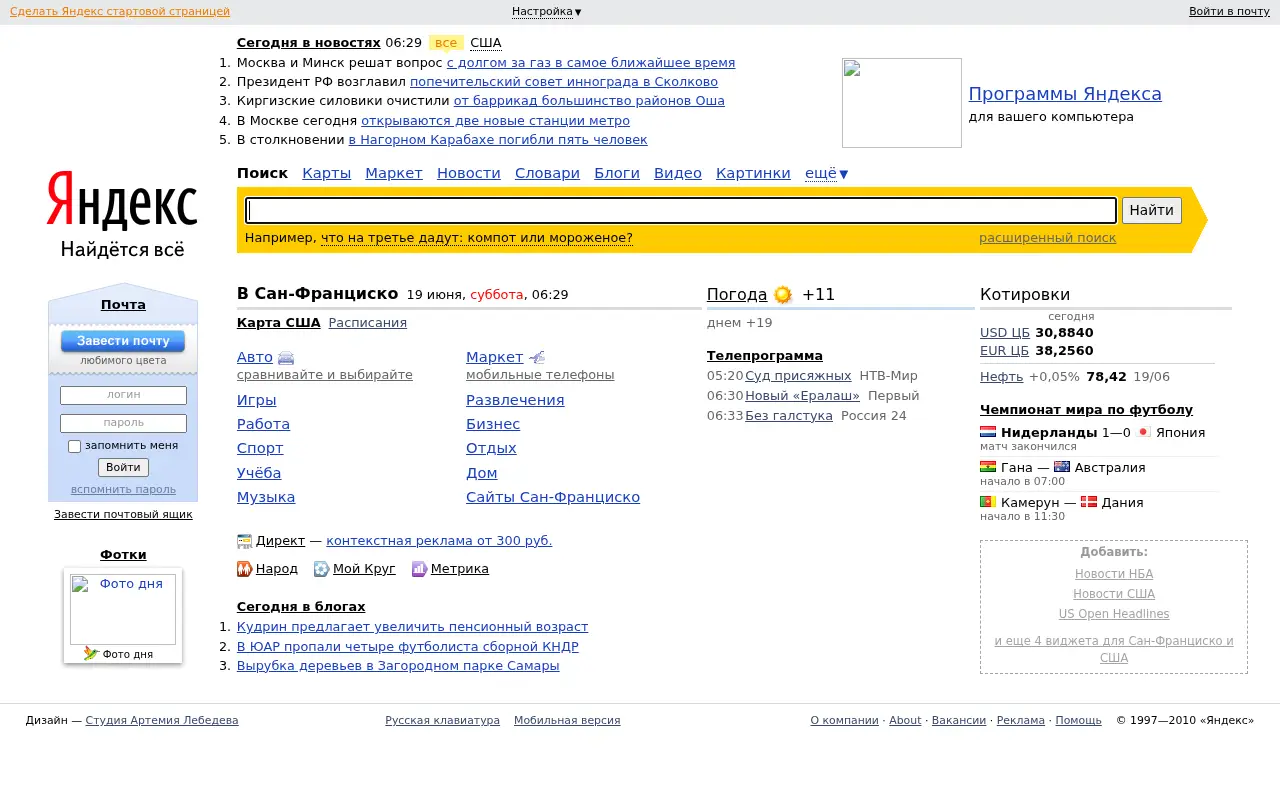Open Мобильная версия link
1280x800 pixels.
pyautogui.click(x=567, y=720)
